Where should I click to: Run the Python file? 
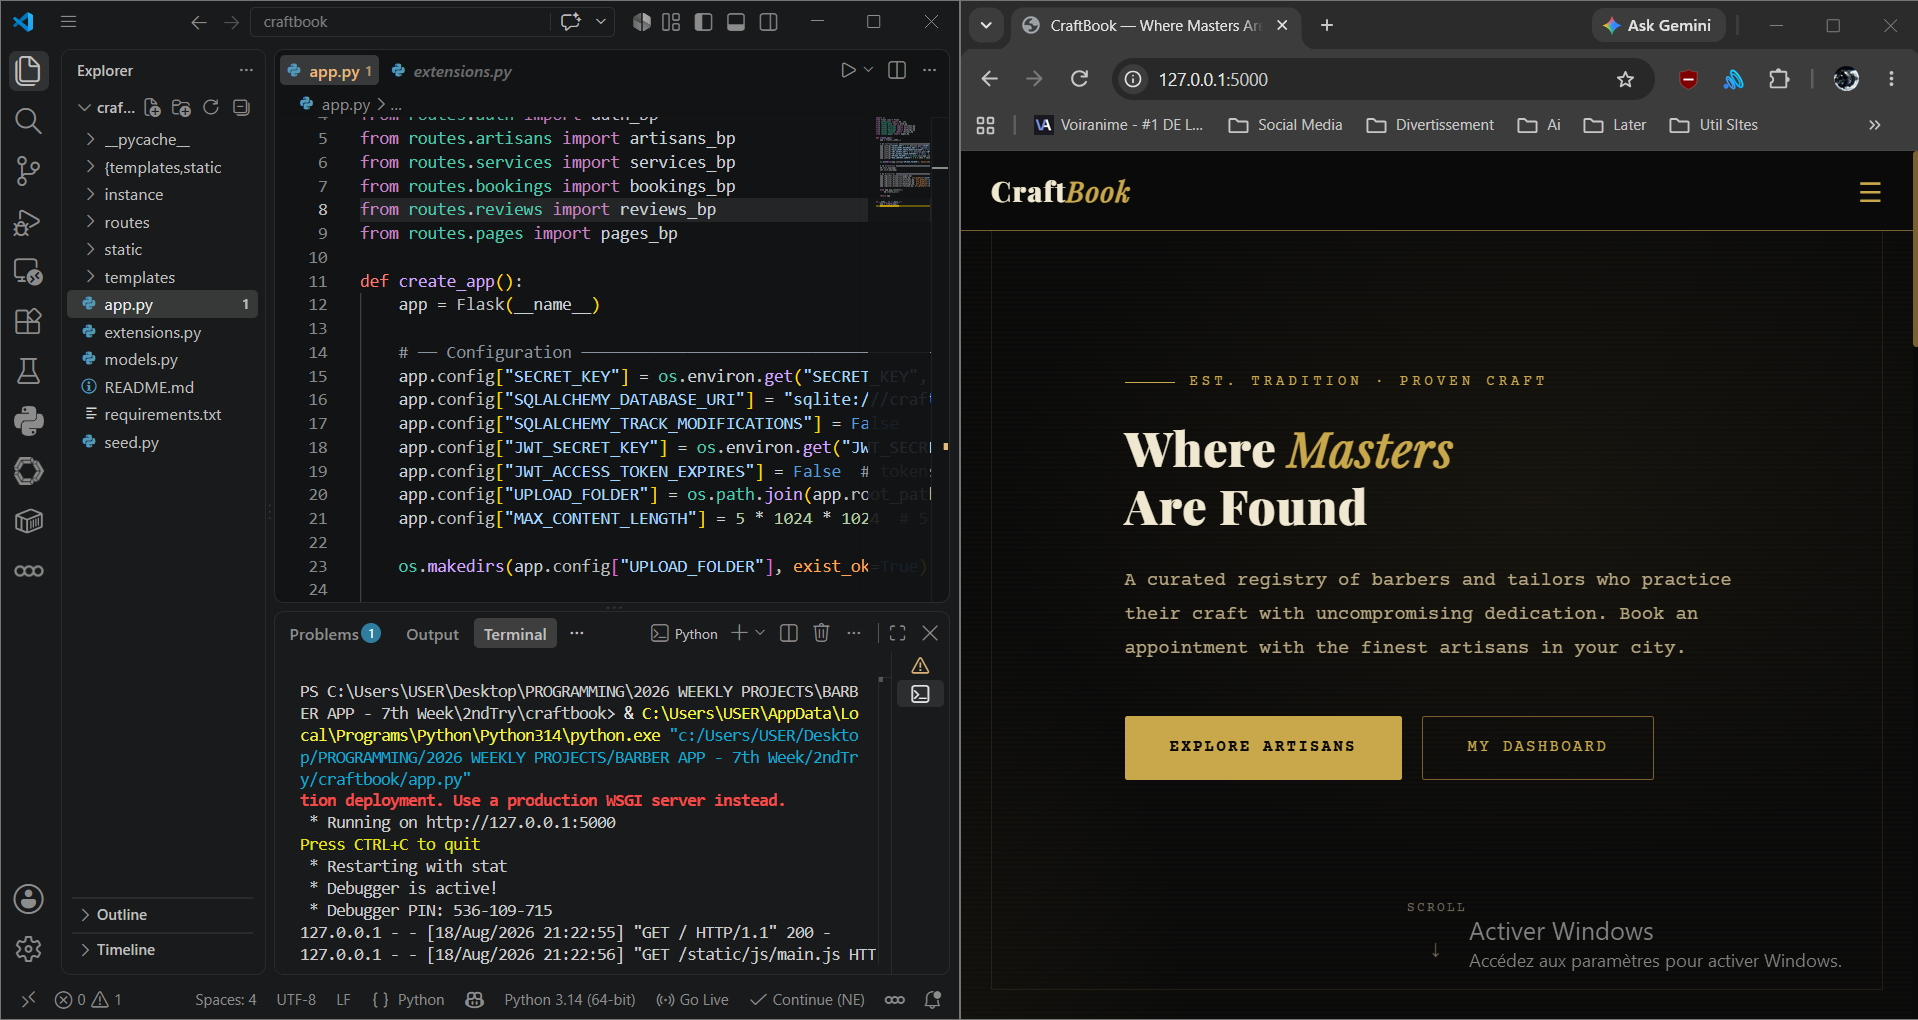848,70
